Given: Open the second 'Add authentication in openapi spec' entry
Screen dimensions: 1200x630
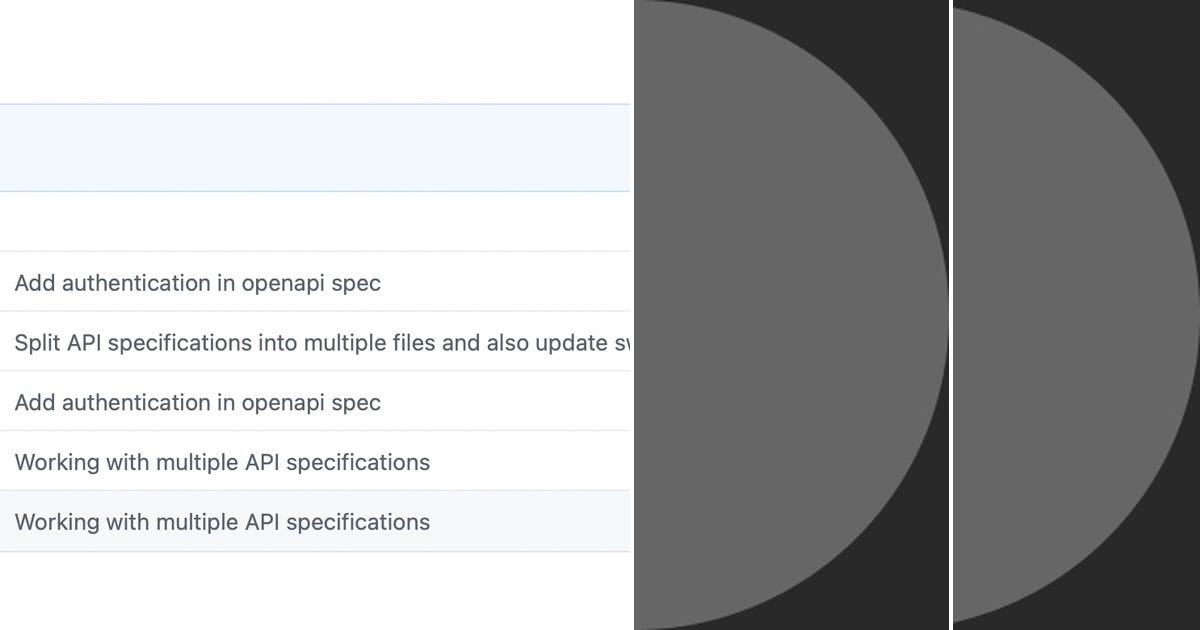Looking at the screenshot, I should (x=197, y=402).
